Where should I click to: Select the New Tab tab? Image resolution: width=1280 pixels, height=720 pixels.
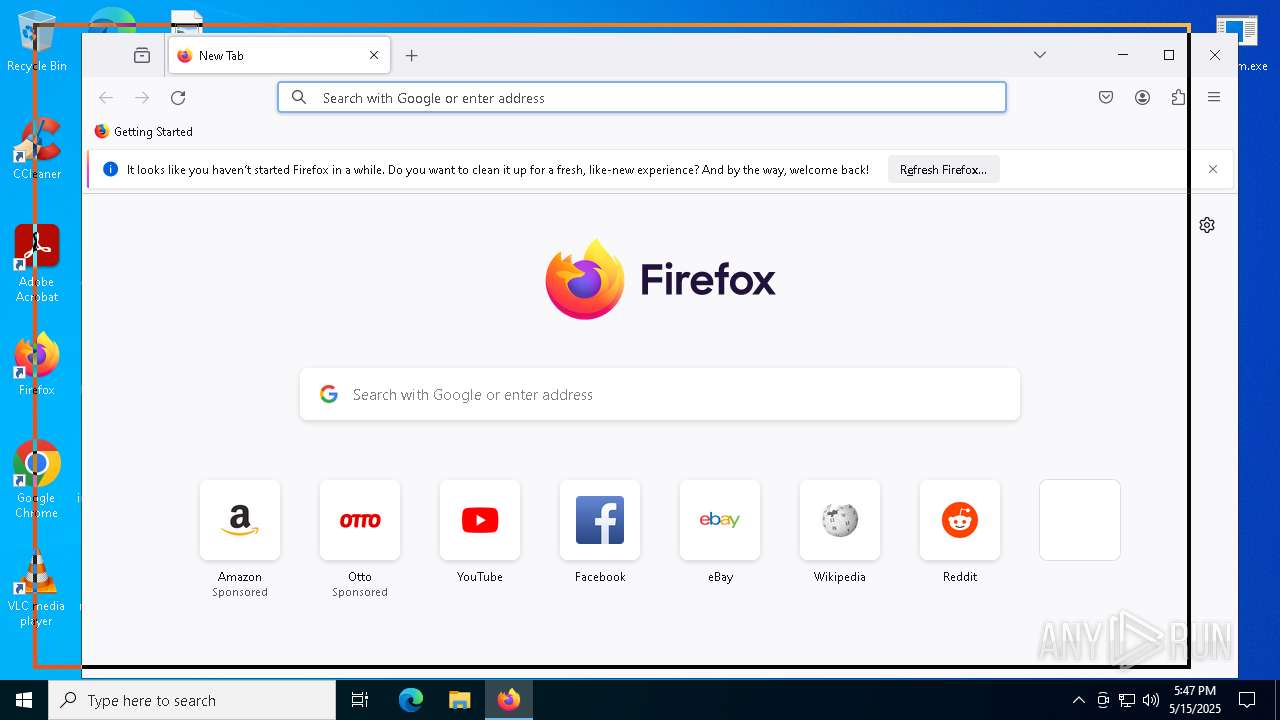tap(279, 56)
